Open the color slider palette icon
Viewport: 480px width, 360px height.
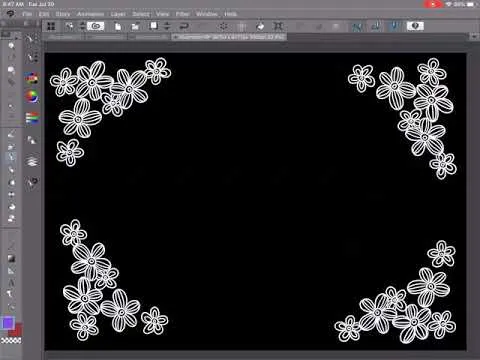(x=32, y=118)
